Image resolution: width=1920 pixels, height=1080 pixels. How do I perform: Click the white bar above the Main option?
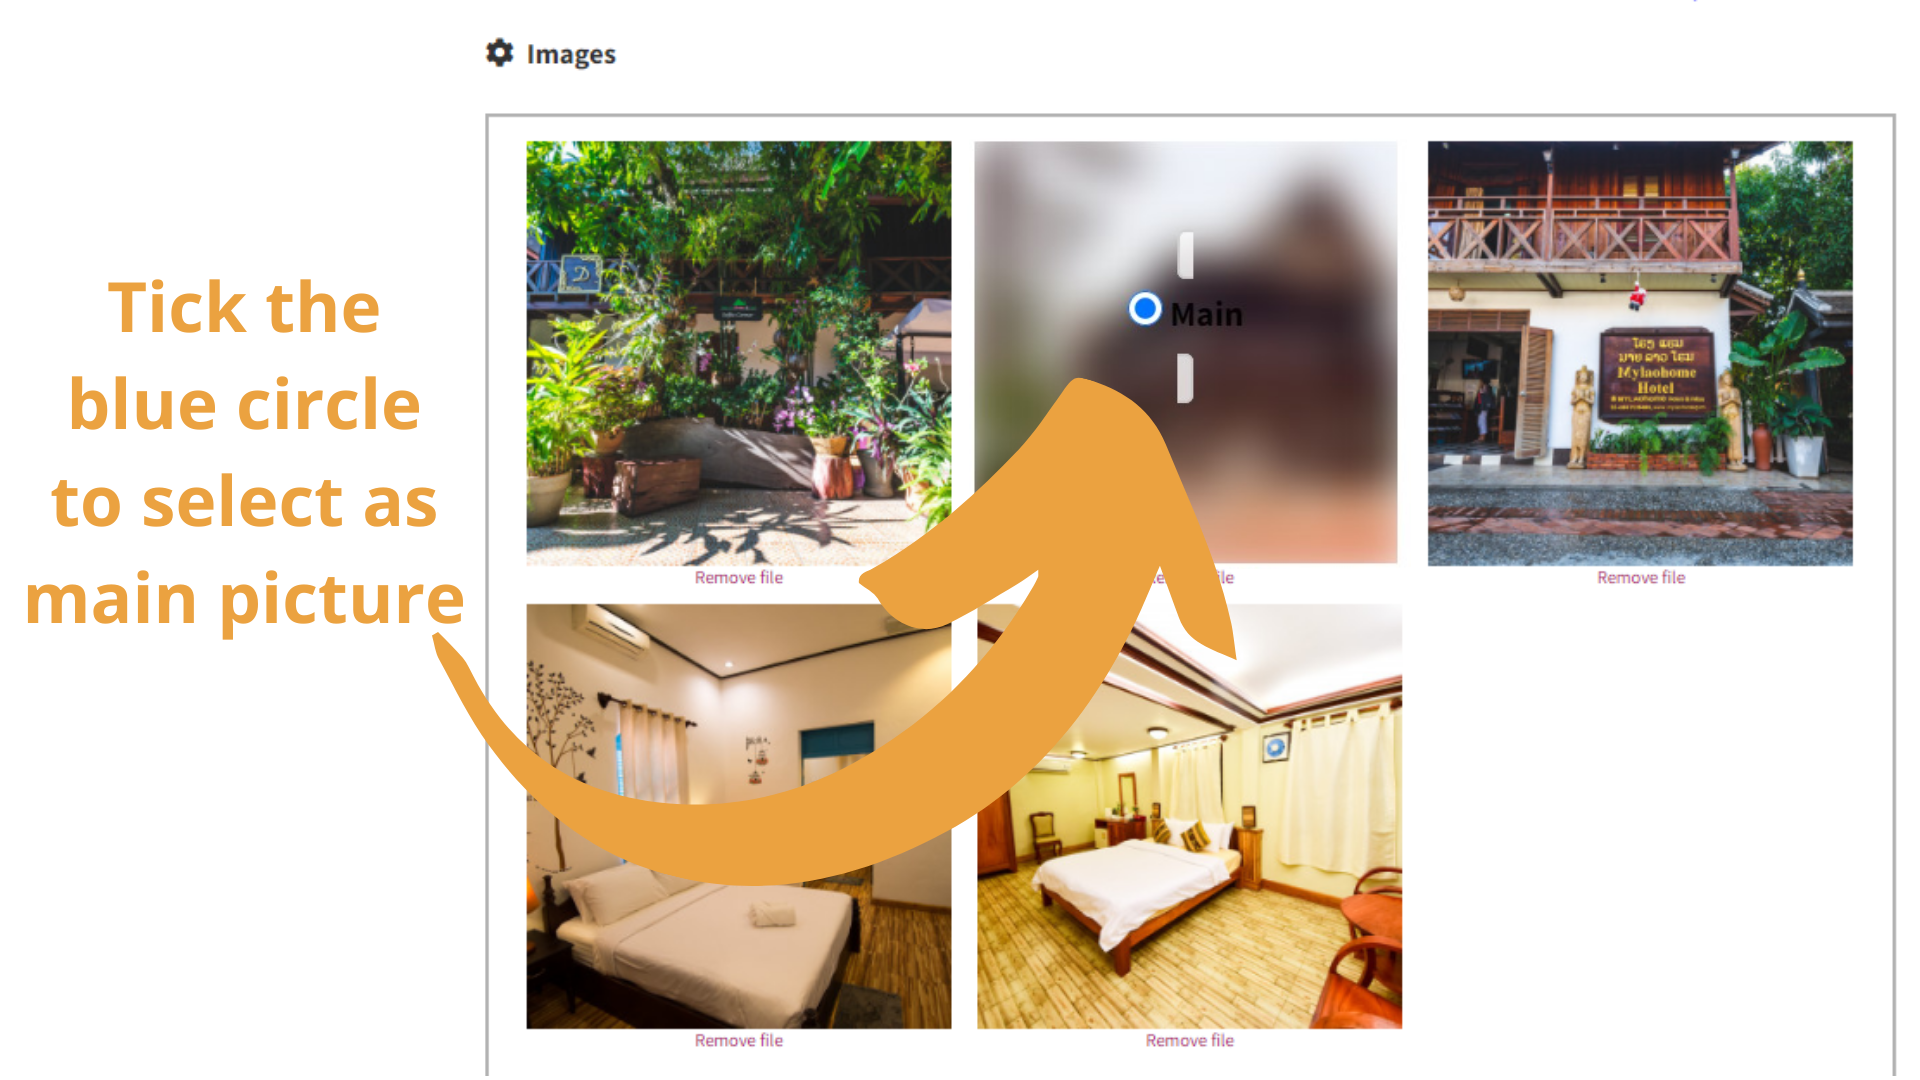(x=1186, y=256)
